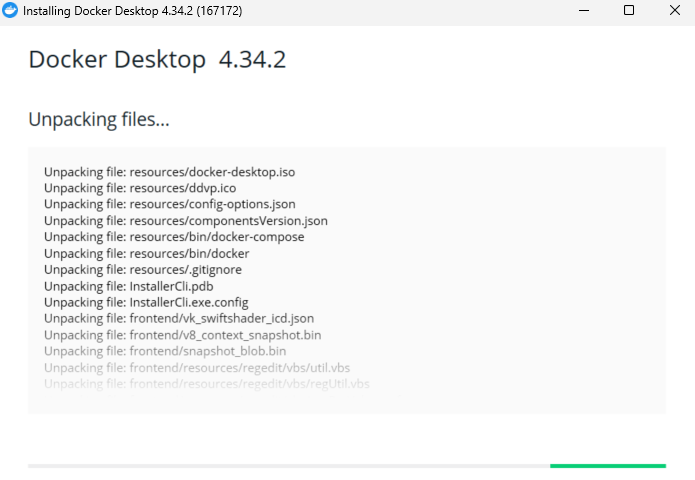Select the docker-compose log line

click(x=174, y=237)
